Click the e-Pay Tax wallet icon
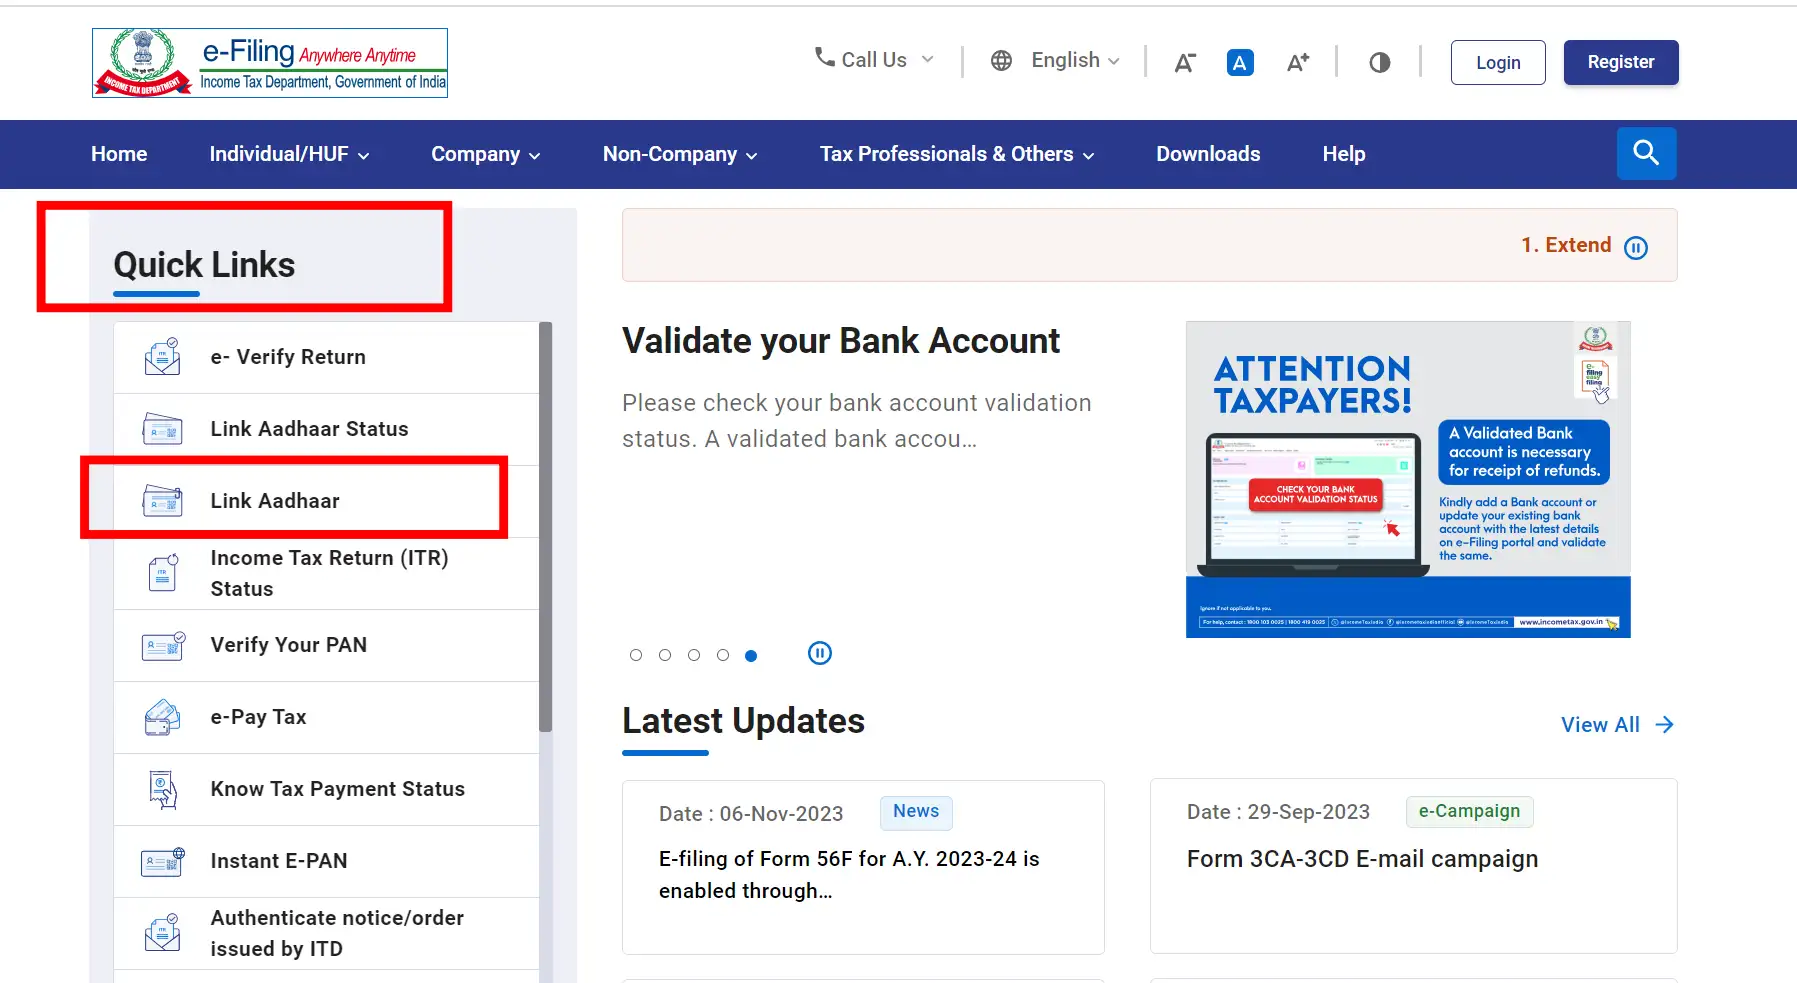This screenshot has width=1797, height=983. click(x=162, y=717)
